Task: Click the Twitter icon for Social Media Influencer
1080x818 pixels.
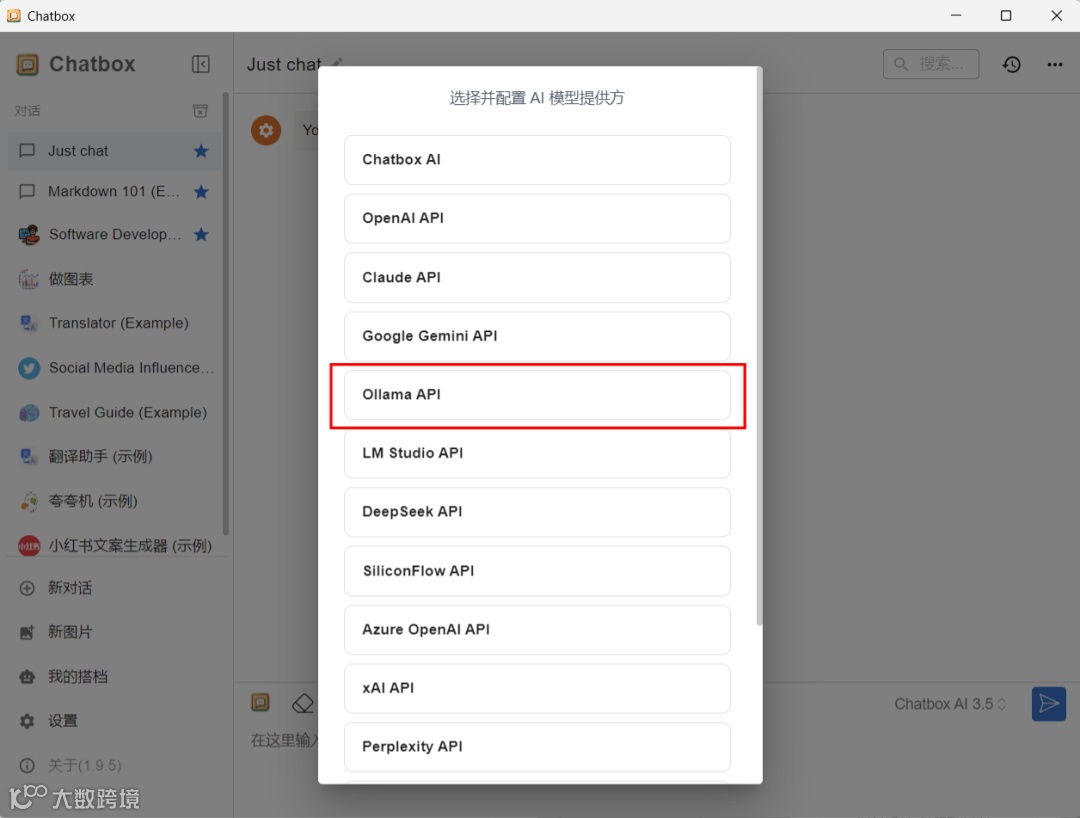Action: 29,368
